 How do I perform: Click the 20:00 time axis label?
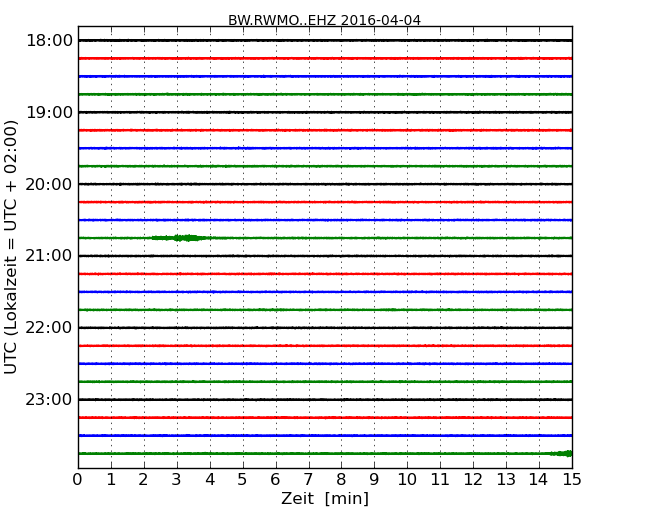[x=49, y=184]
